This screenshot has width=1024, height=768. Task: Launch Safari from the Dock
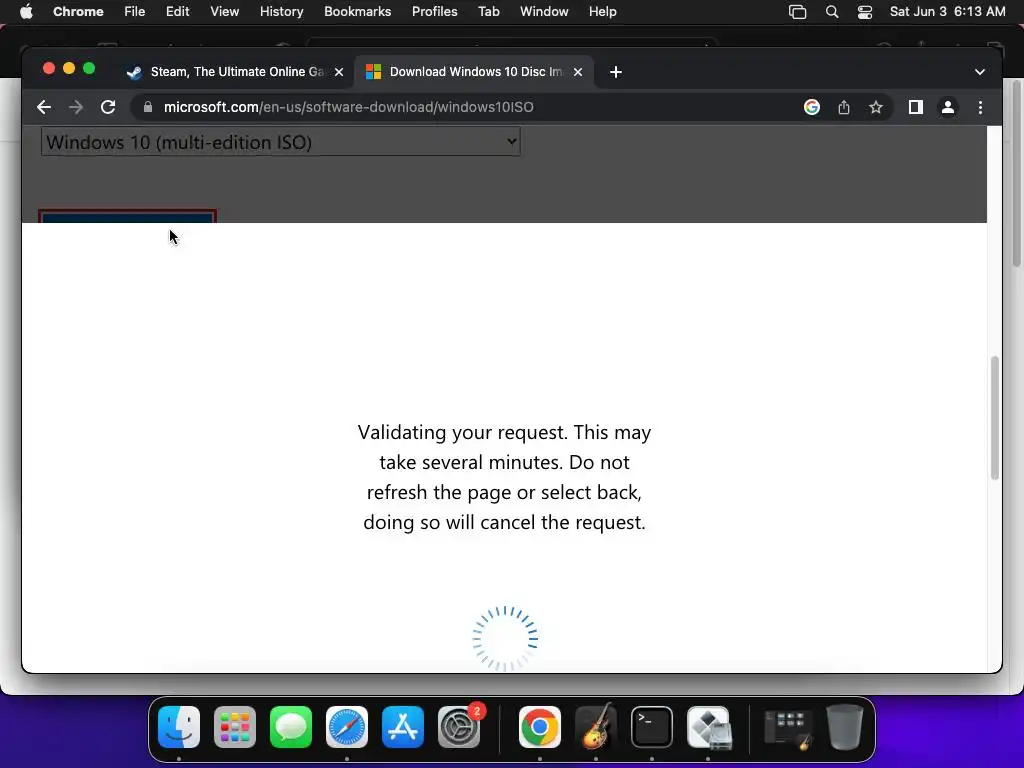click(347, 727)
